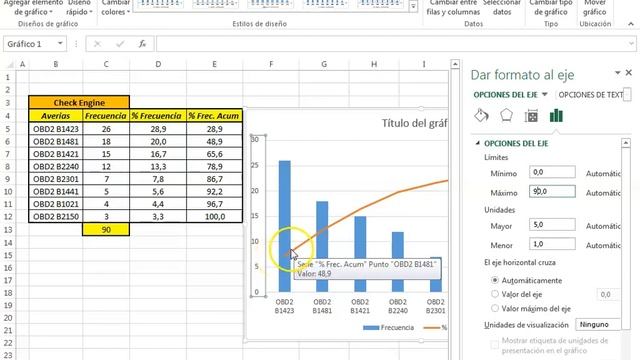
Task: Click OBD2 B2240 axis category label
Action: 398,306
